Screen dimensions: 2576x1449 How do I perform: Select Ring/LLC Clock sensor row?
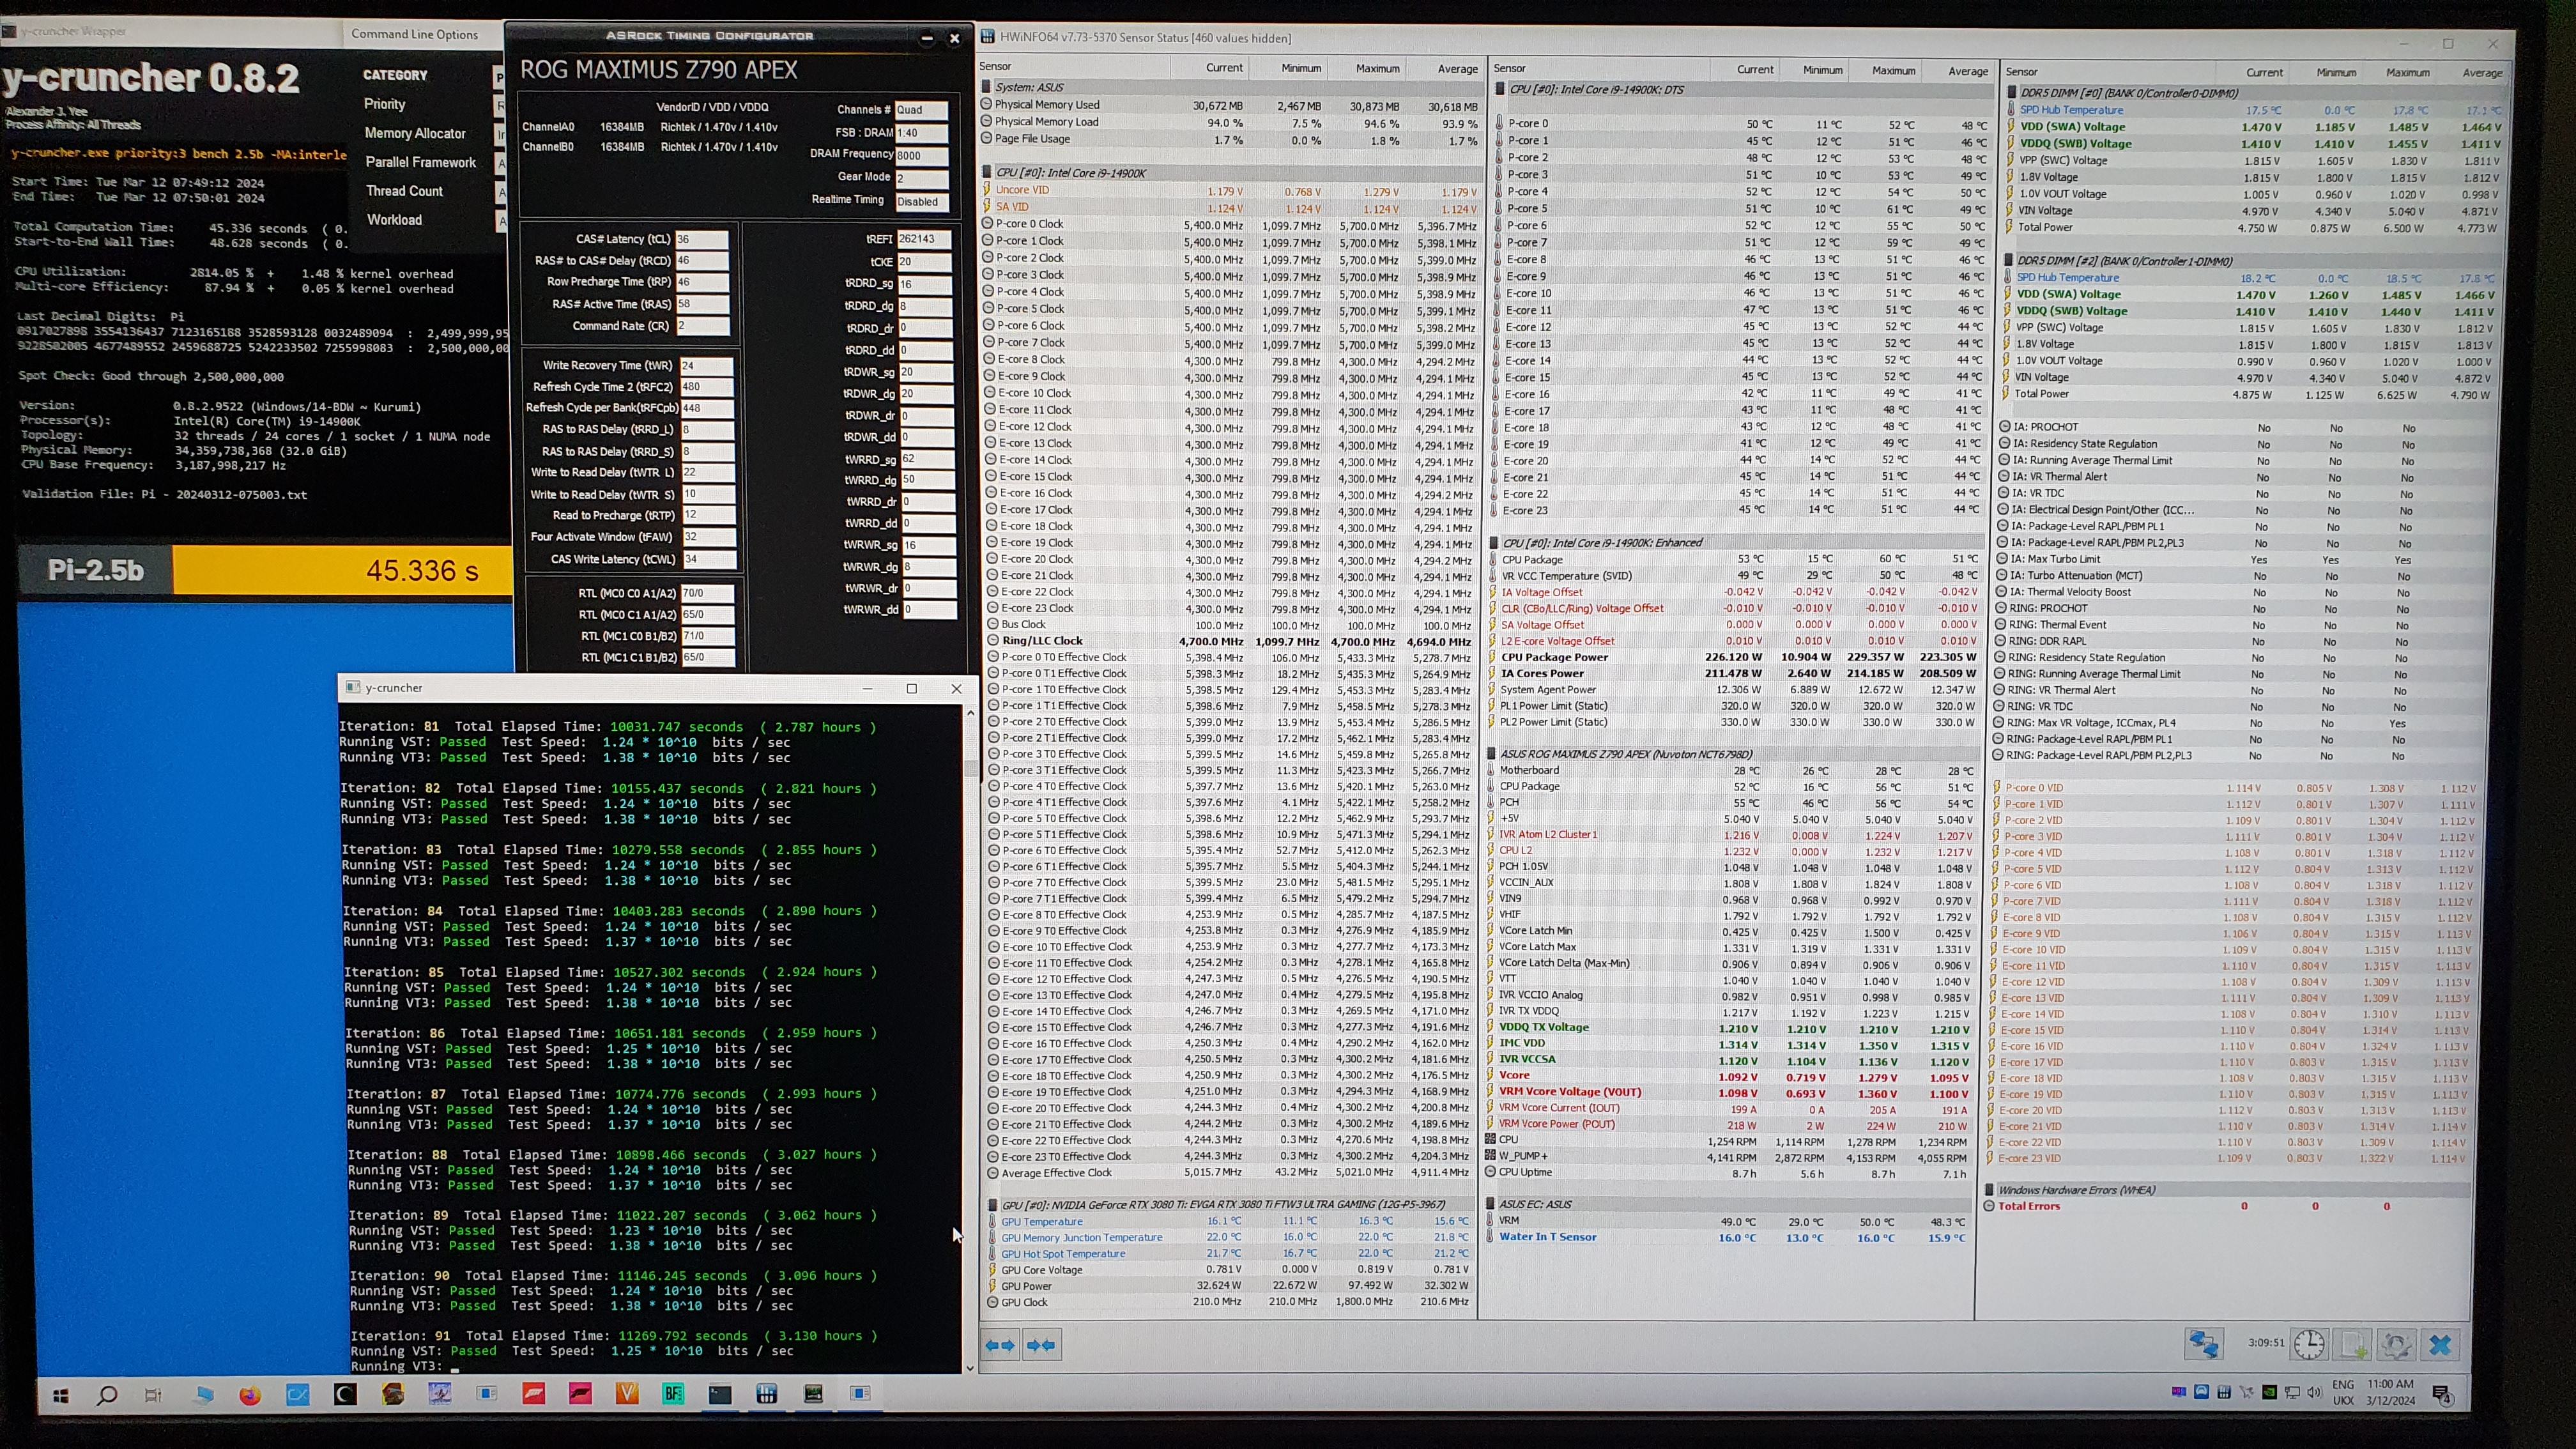(1230, 641)
